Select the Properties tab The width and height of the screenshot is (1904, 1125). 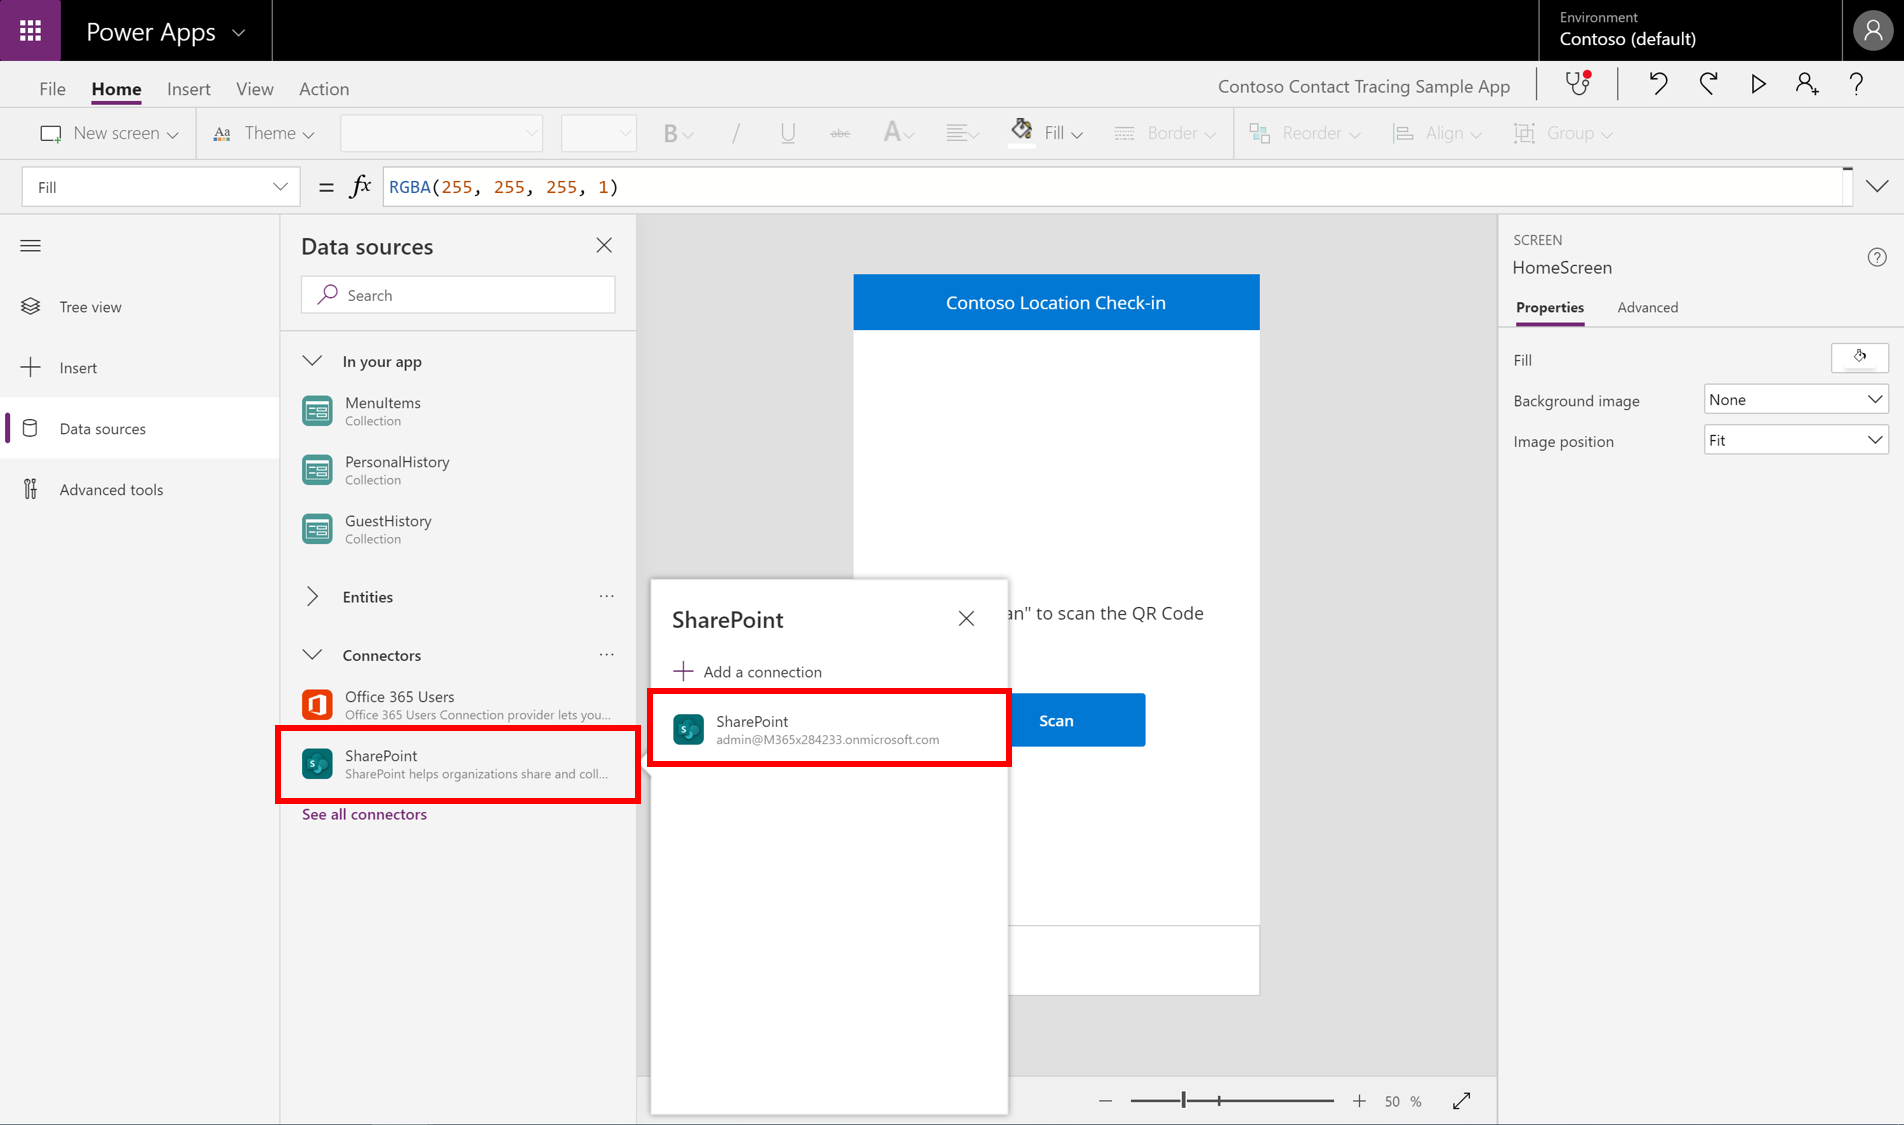1549,307
